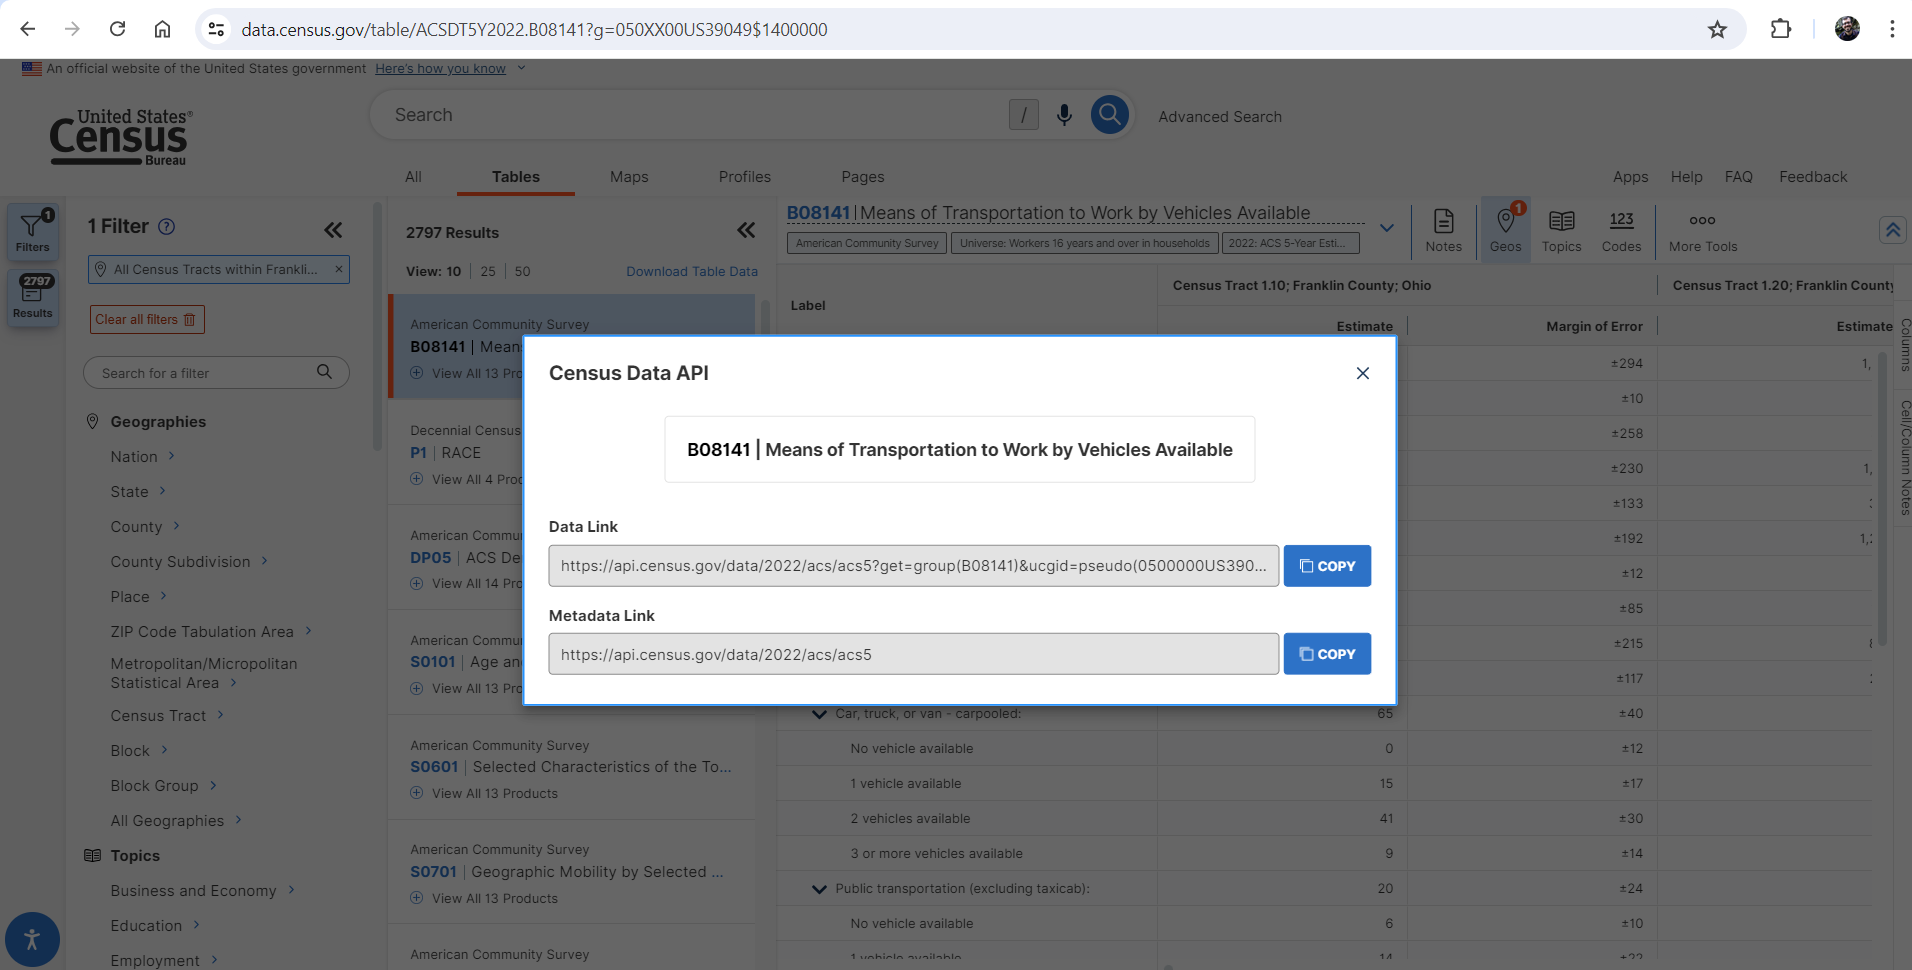
Task: Click Download Table Data link
Action: pos(692,271)
